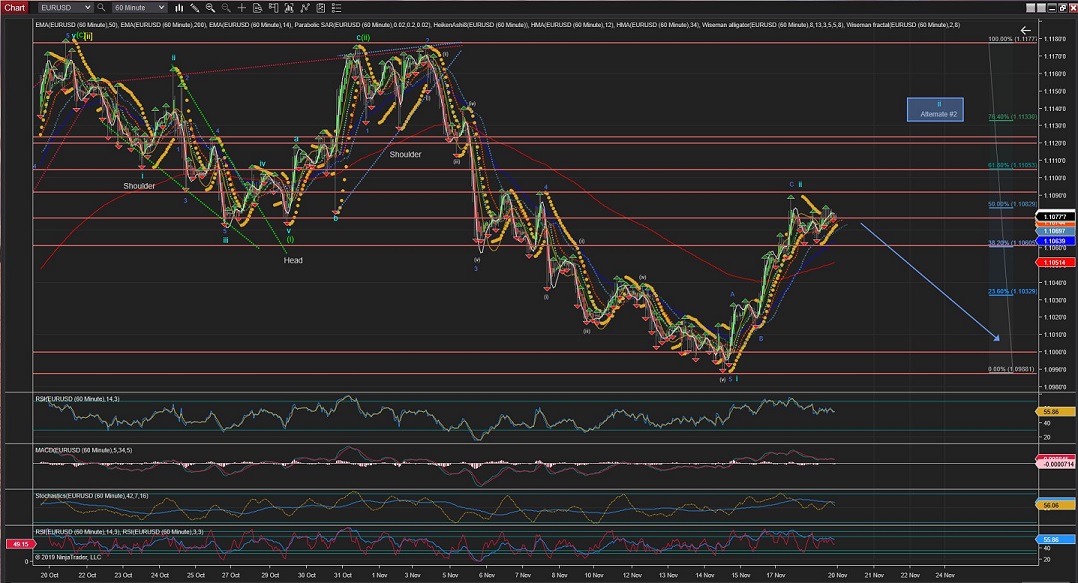The image size is (1078, 583).
Task: Open the Indicators icon
Action: 305,8
